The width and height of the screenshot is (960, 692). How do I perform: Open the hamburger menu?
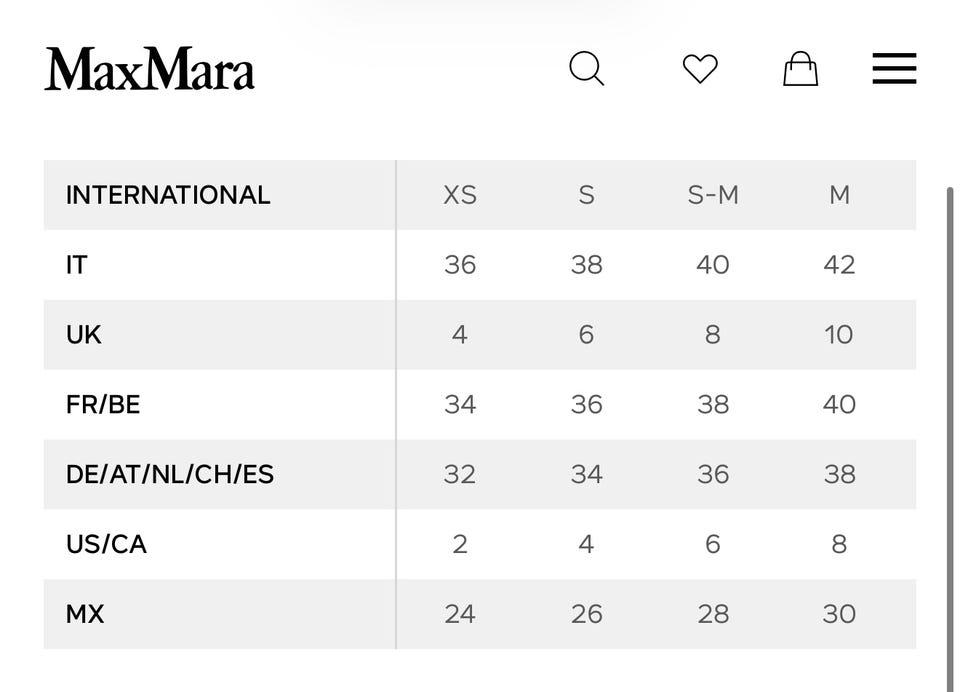(x=894, y=69)
